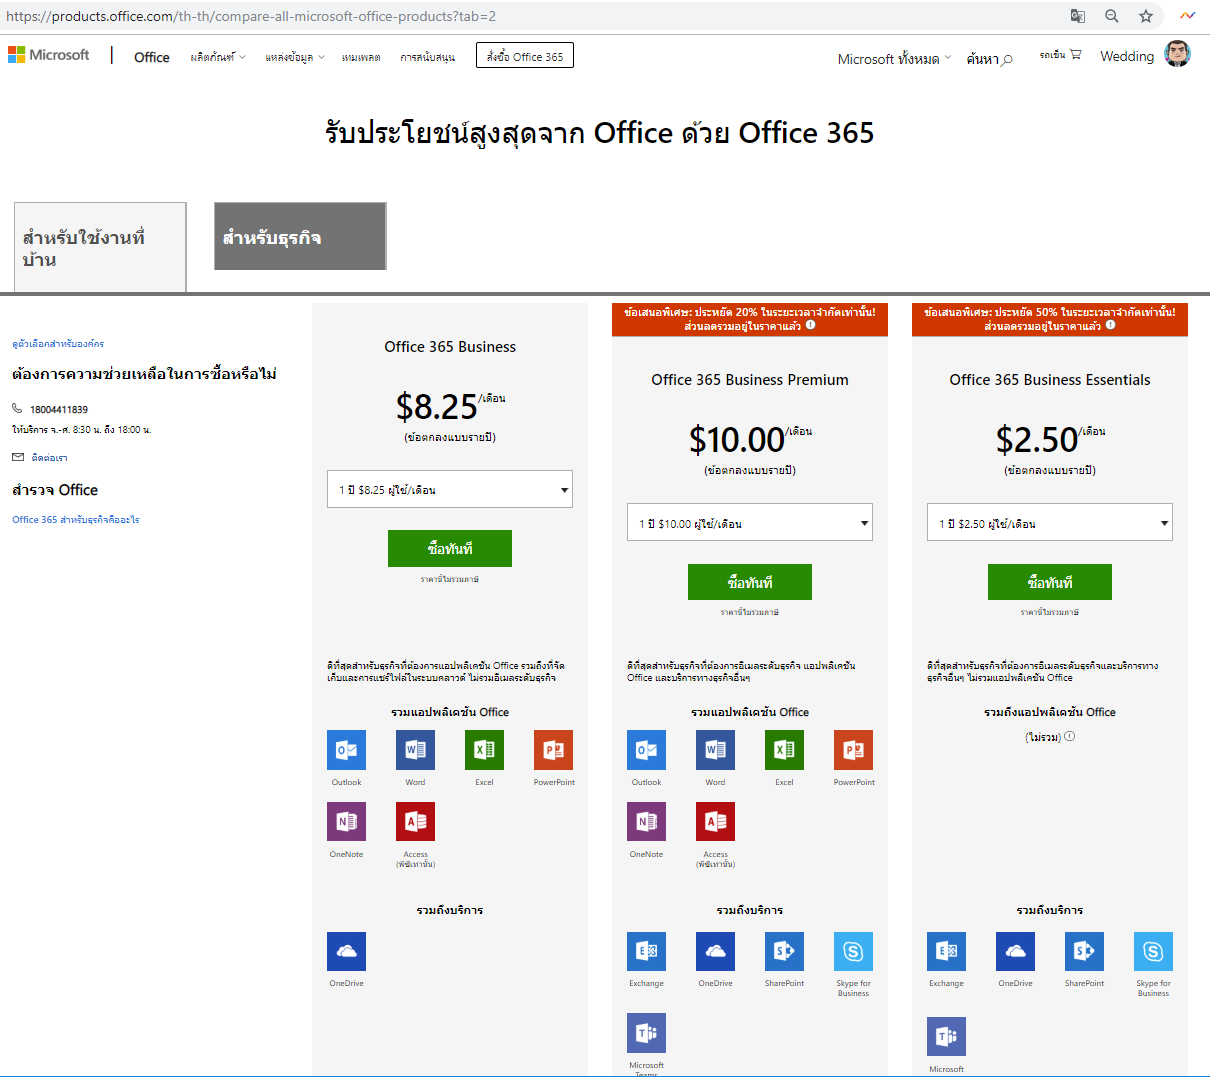Click the OneNote icon under Office 365 Business

[346, 822]
